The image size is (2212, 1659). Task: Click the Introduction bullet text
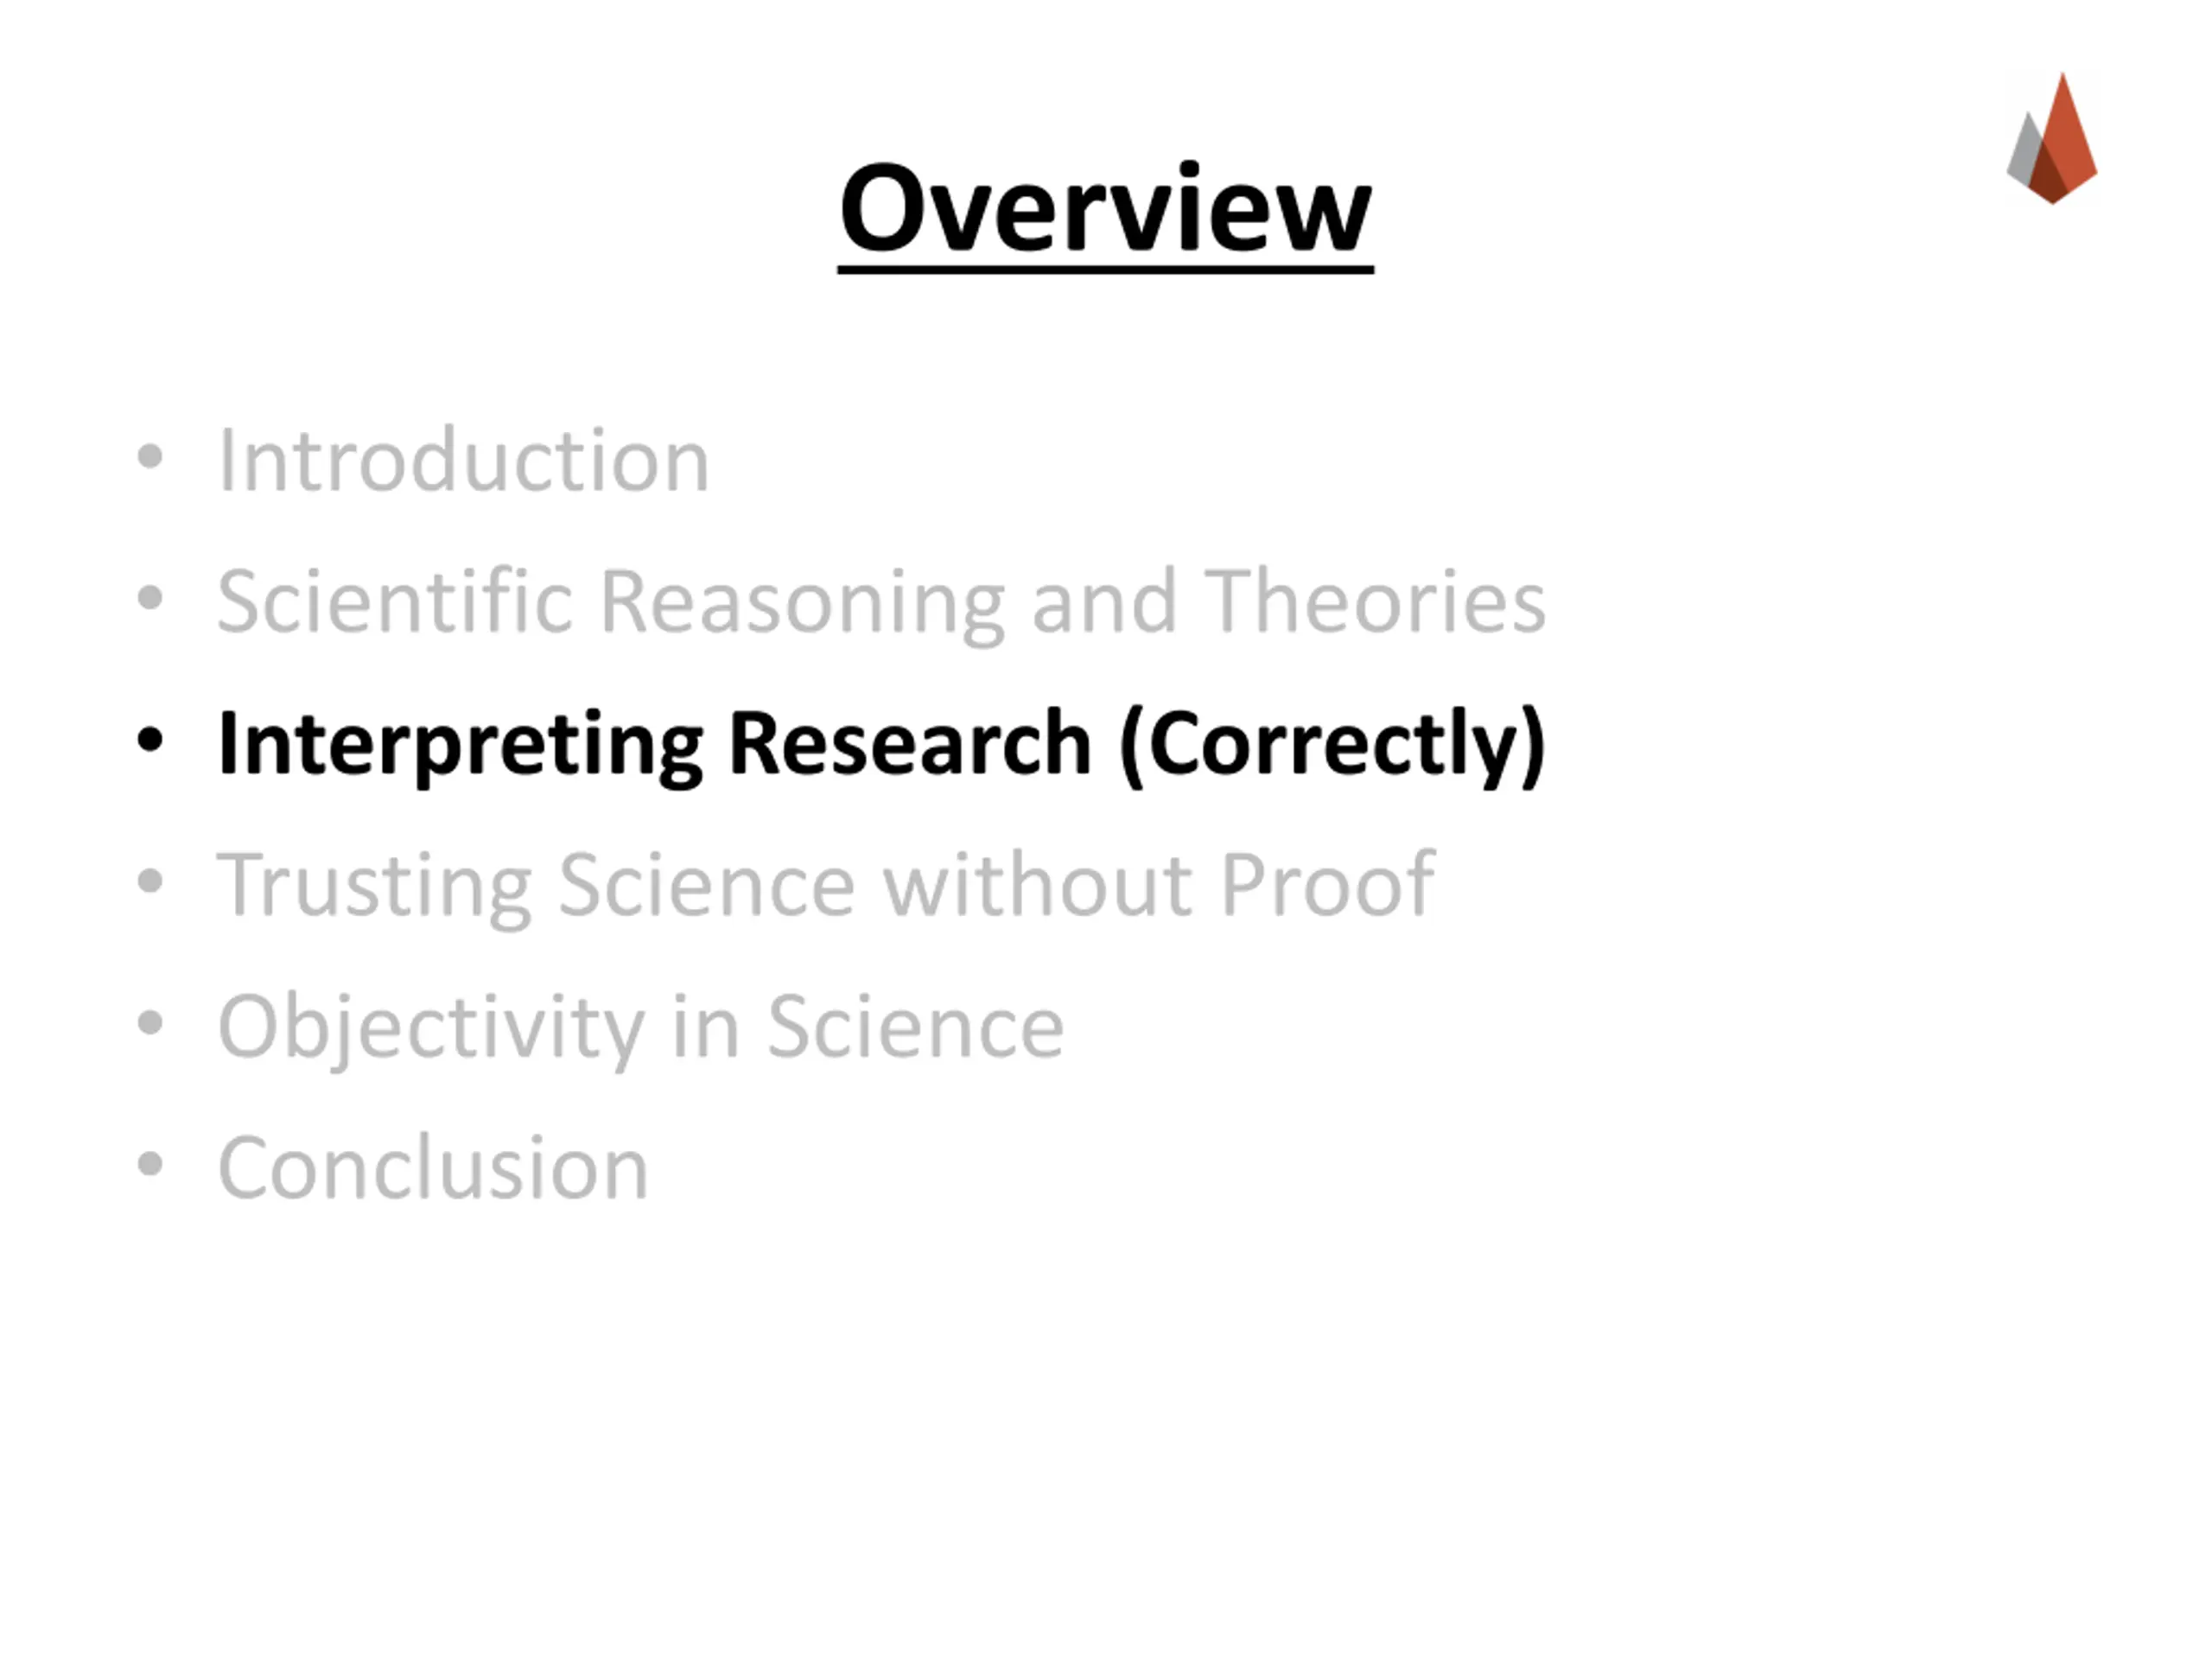click(463, 460)
